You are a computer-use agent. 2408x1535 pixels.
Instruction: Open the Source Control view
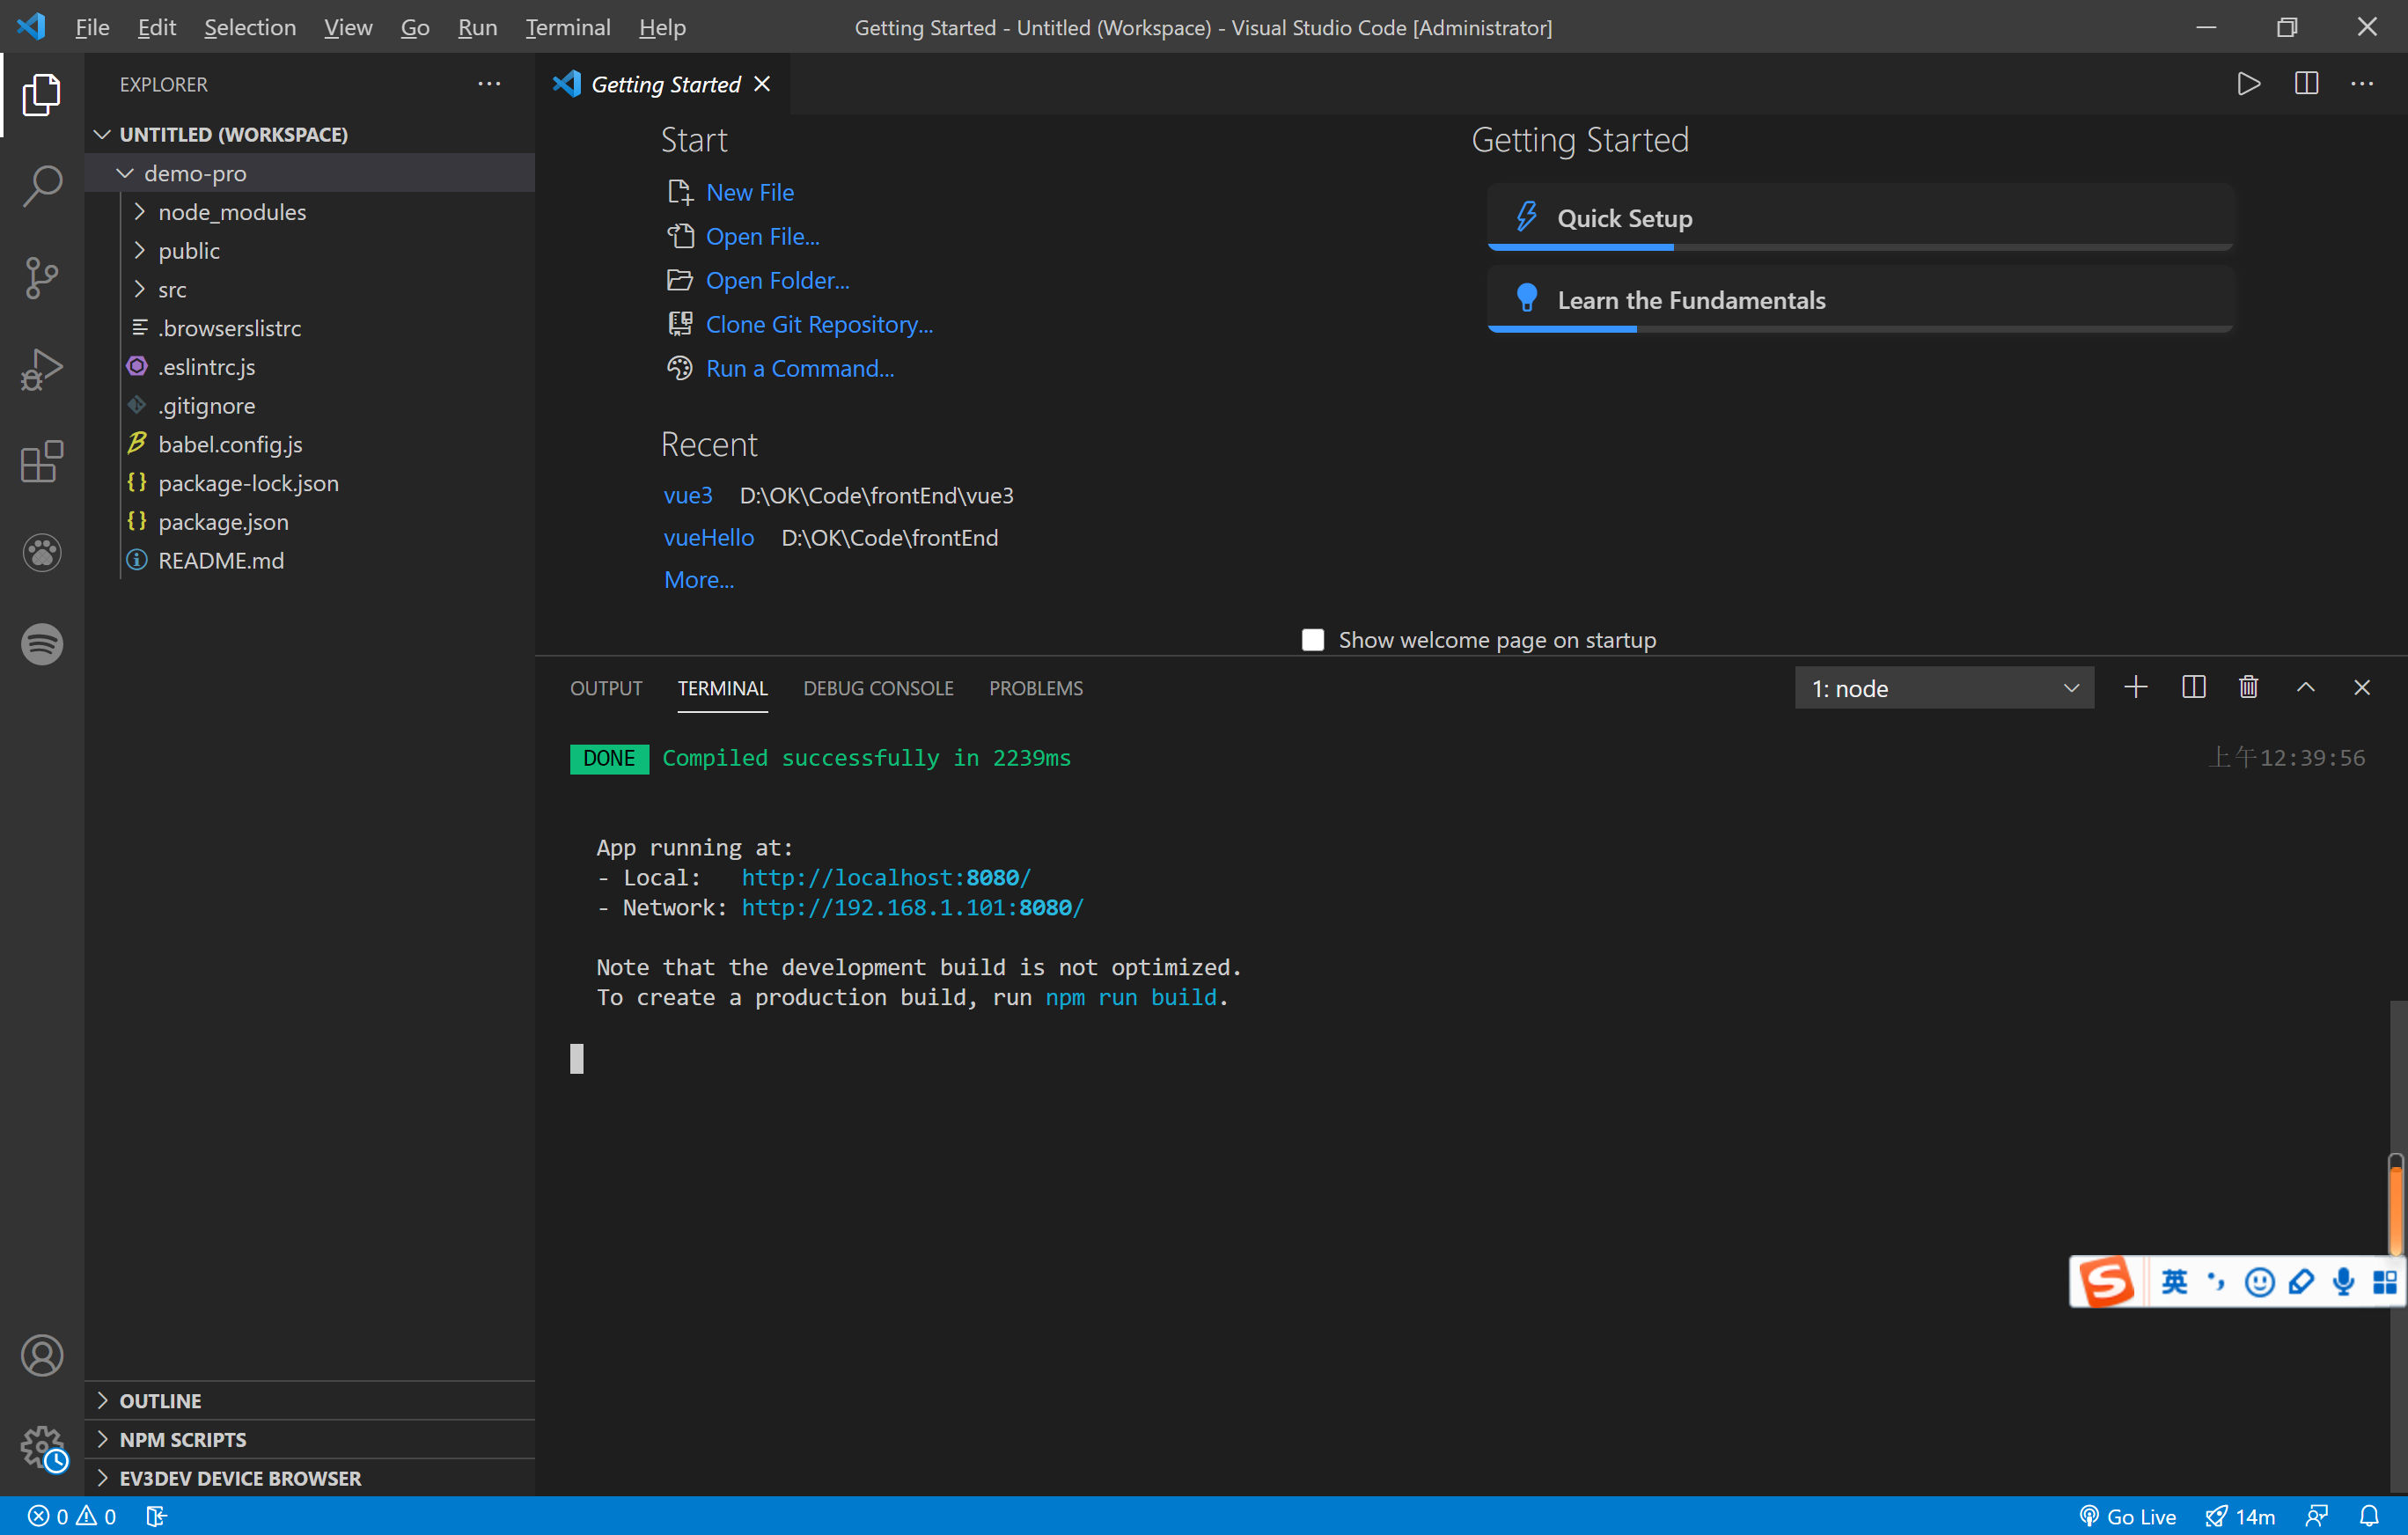(x=42, y=278)
